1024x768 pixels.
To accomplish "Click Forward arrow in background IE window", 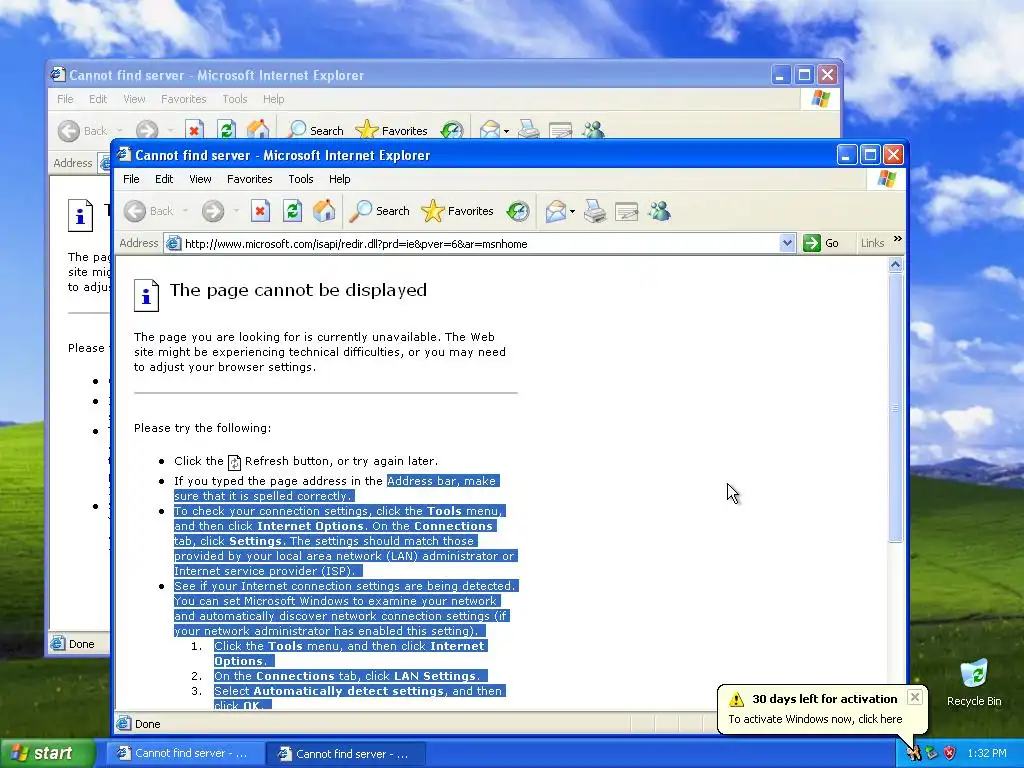I will coord(147,131).
